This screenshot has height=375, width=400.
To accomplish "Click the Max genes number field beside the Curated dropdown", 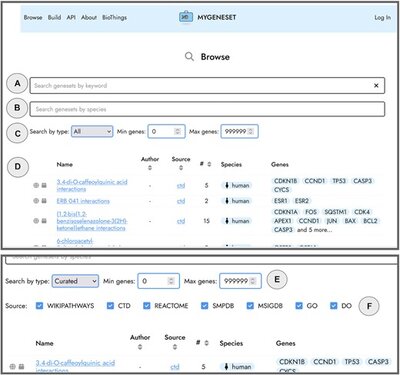I will point(240,281).
